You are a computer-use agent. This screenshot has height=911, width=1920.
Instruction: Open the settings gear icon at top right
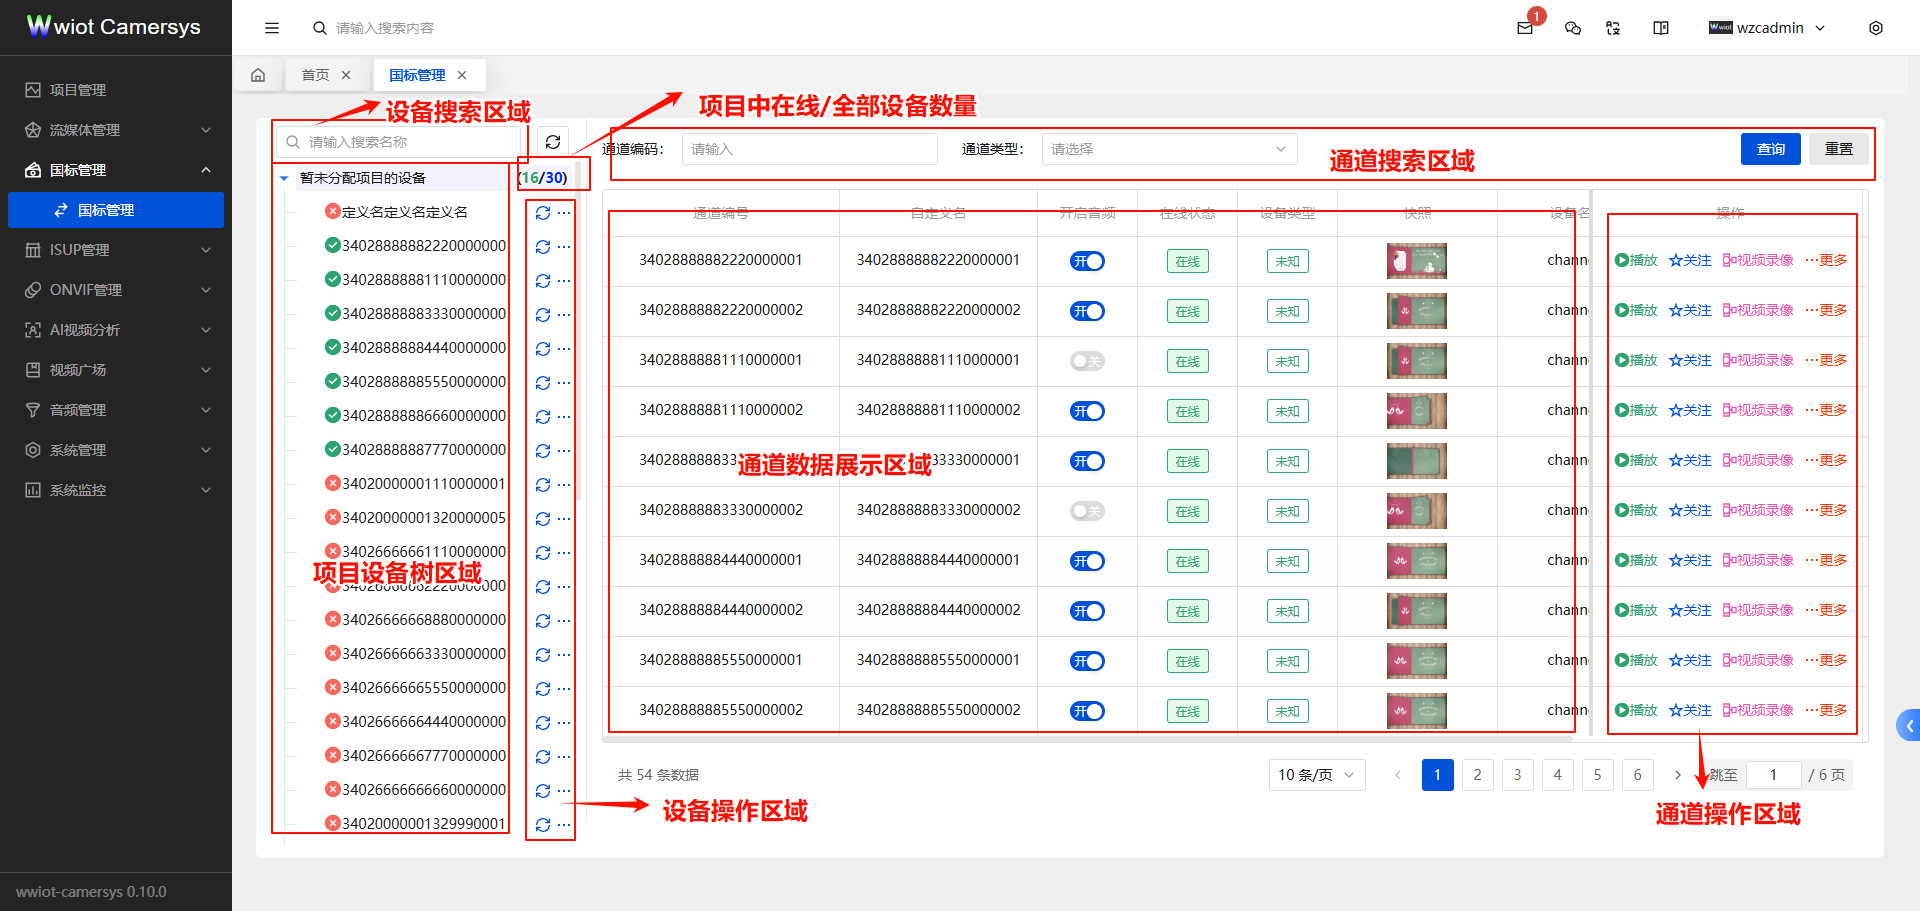coord(1876,28)
